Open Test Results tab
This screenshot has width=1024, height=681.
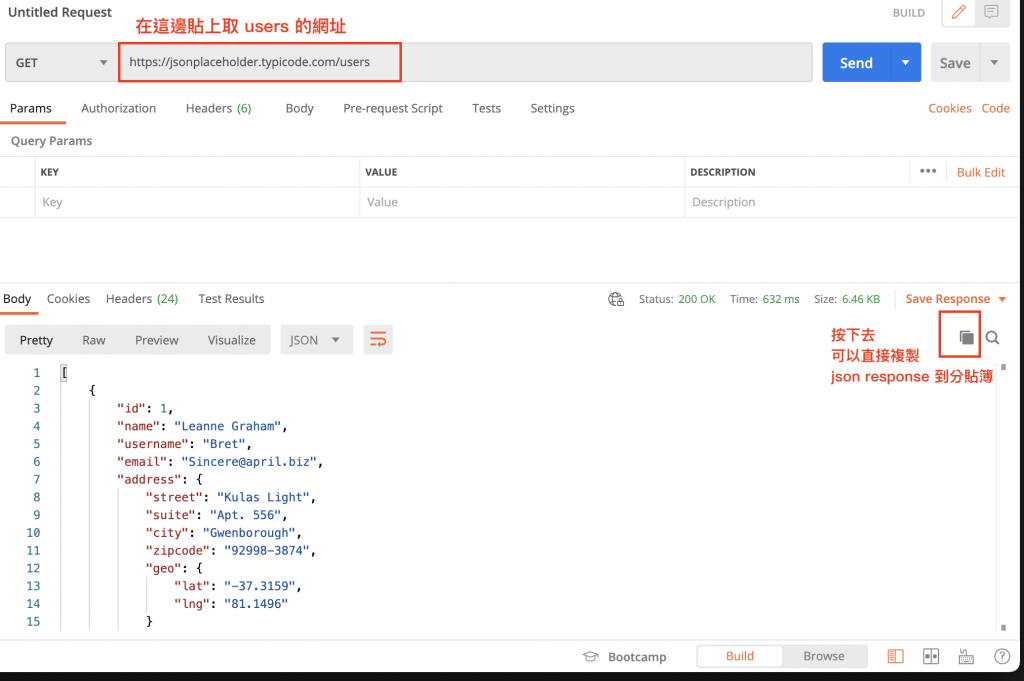pos(231,298)
